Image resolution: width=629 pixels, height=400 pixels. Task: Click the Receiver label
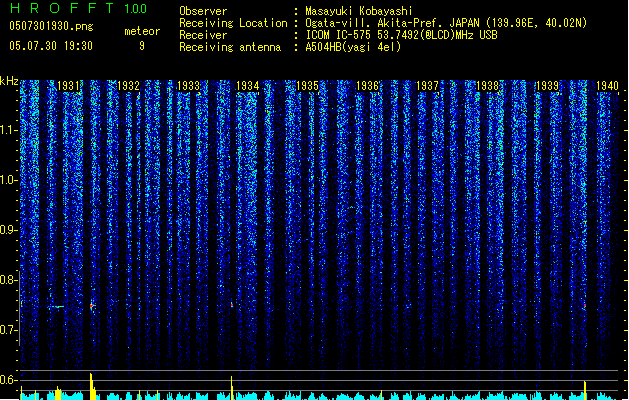pyautogui.click(x=203, y=35)
